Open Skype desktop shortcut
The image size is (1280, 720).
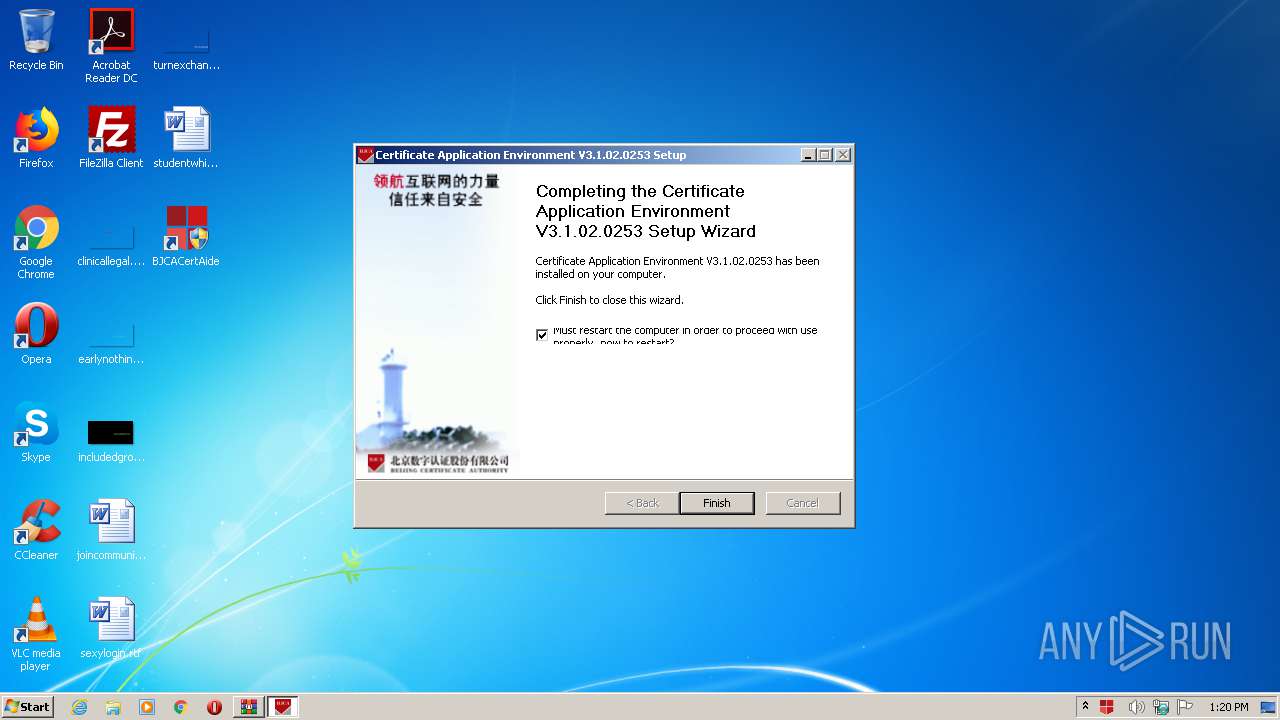pyautogui.click(x=36, y=432)
